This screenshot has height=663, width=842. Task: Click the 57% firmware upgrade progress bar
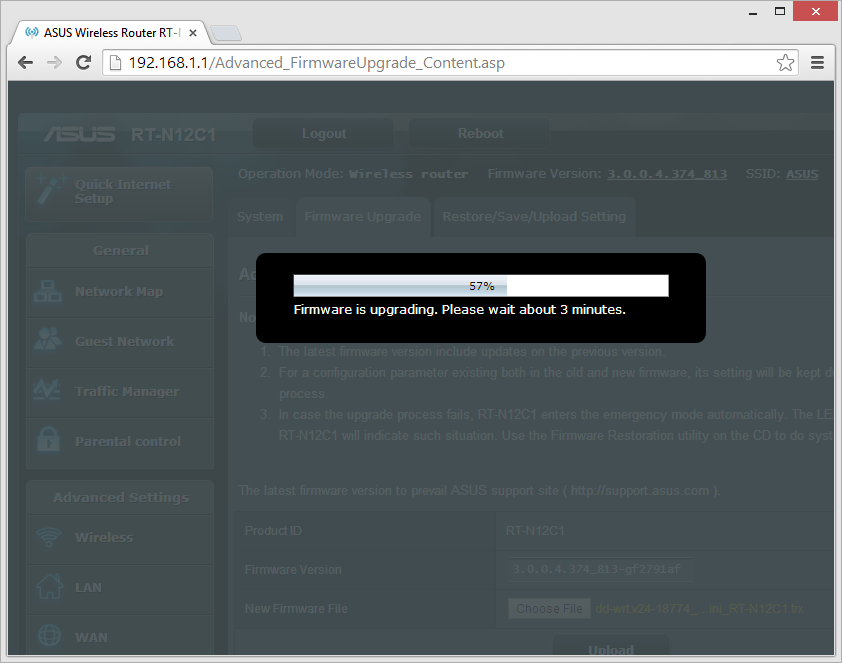pyautogui.click(x=481, y=286)
